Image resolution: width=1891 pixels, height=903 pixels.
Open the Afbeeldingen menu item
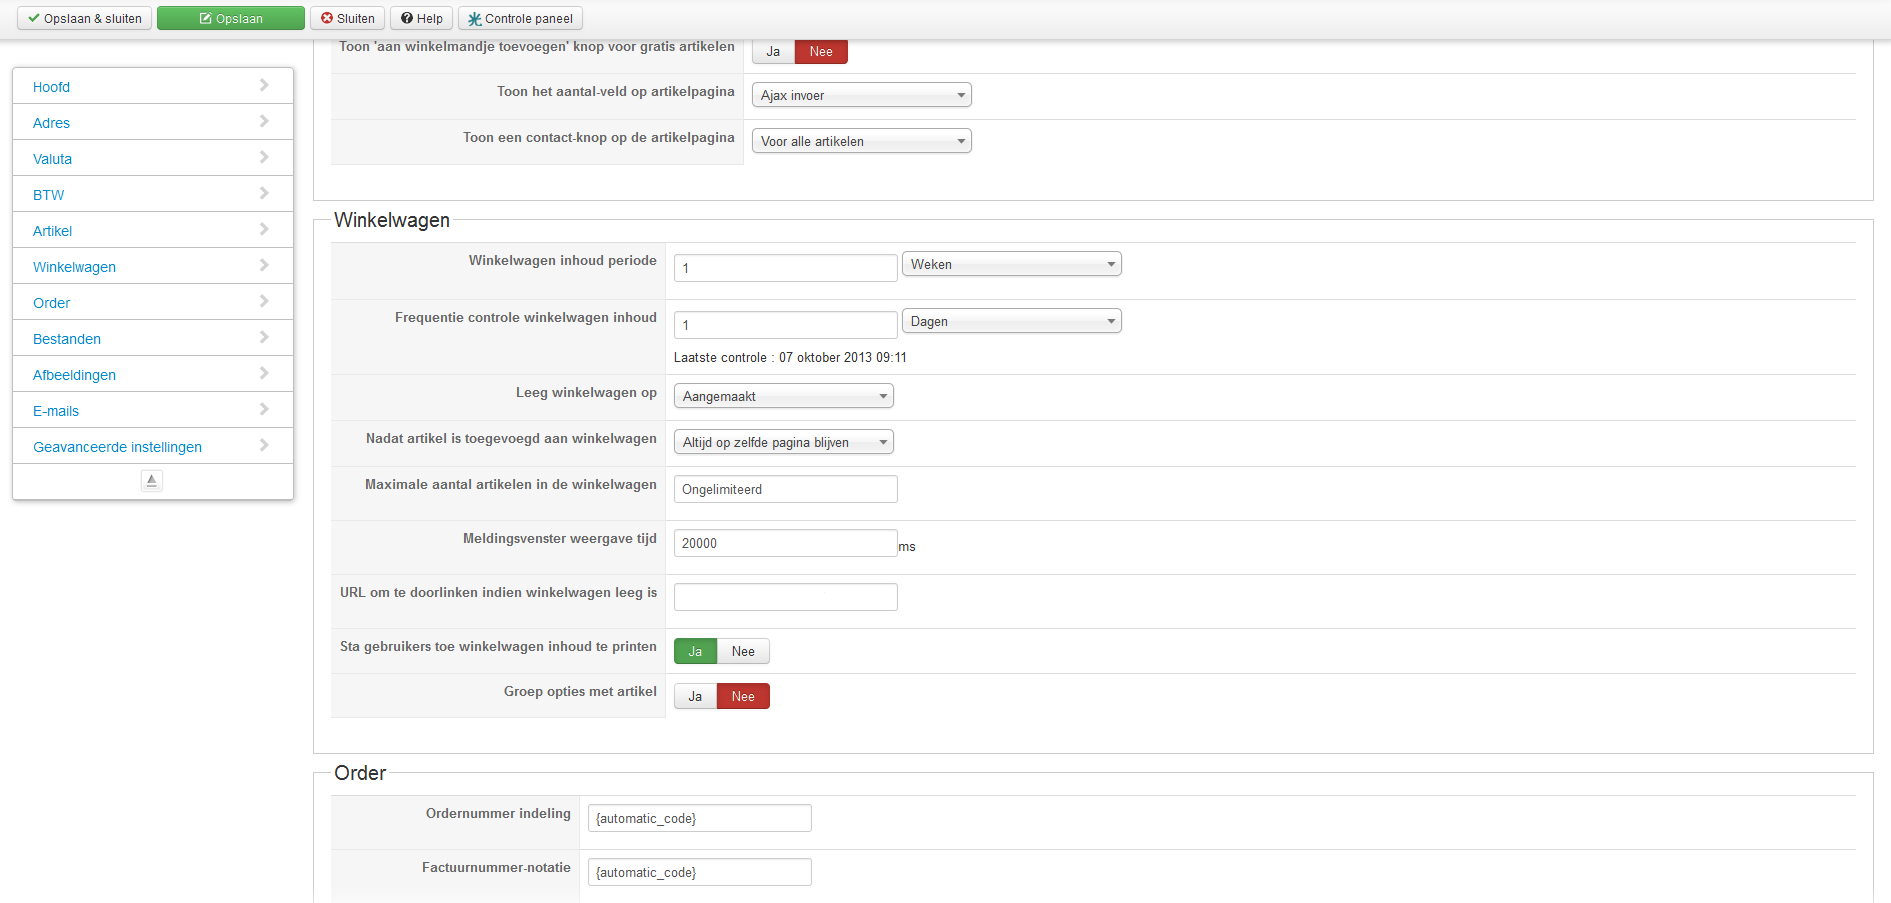(x=74, y=375)
